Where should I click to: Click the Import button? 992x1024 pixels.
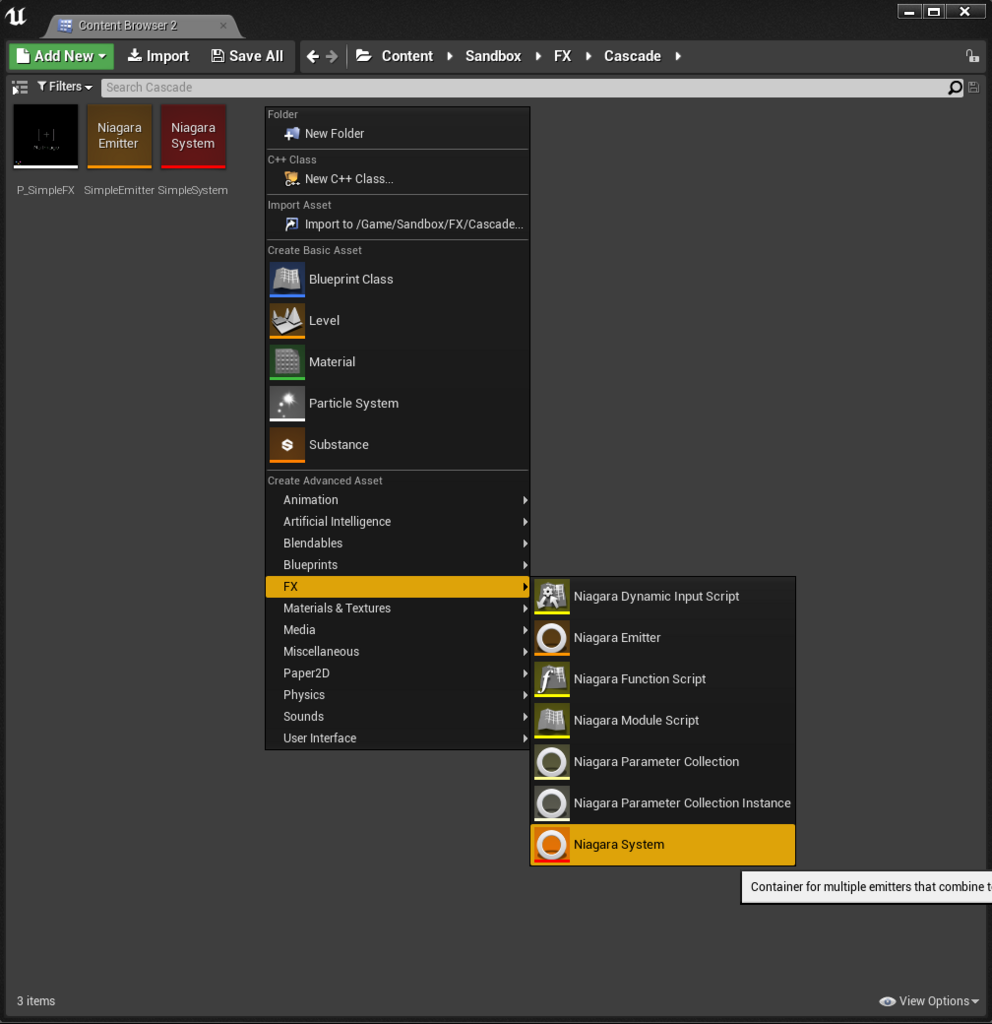coord(158,56)
